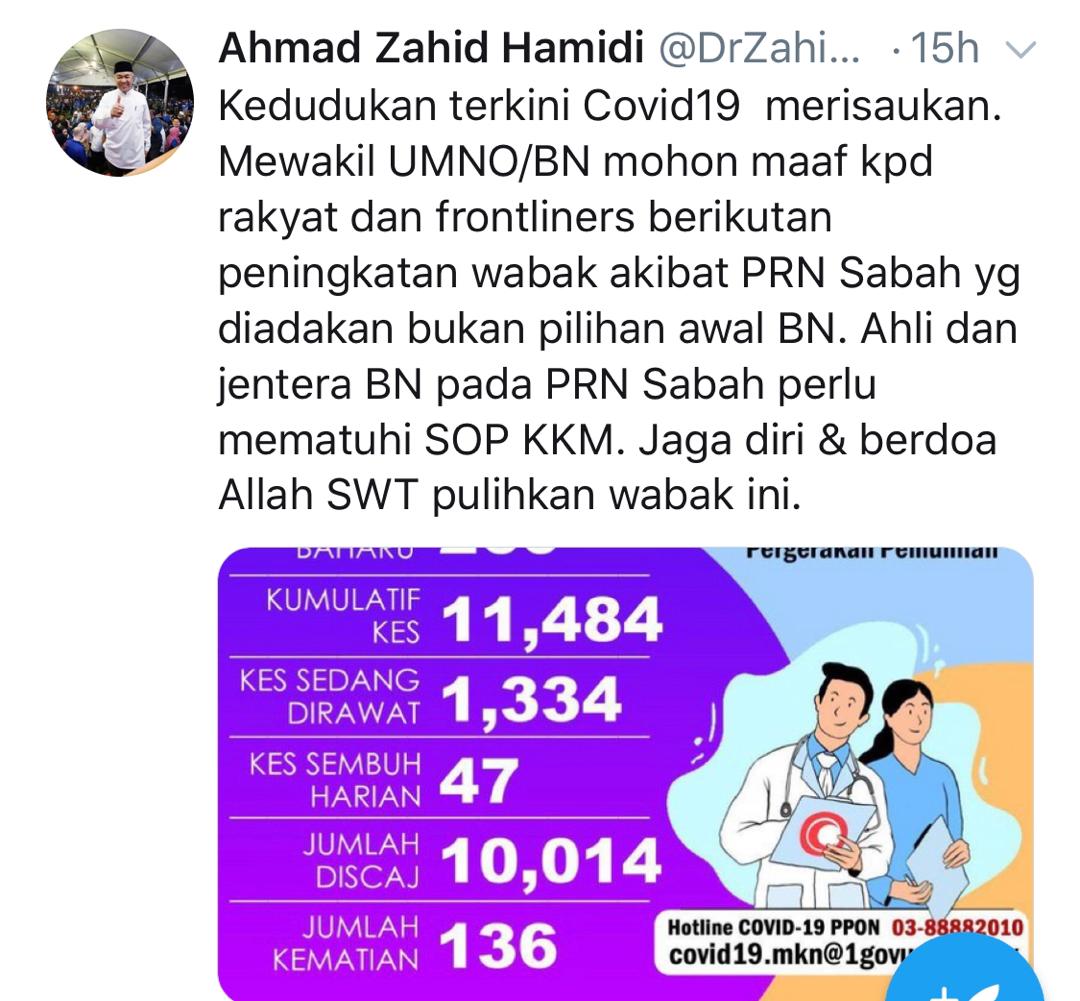The height and width of the screenshot is (1001, 1080).
Task: Open the tweet text starting 'Kedudukan terkini Covid19'
Action: pyautogui.click(x=619, y=300)
